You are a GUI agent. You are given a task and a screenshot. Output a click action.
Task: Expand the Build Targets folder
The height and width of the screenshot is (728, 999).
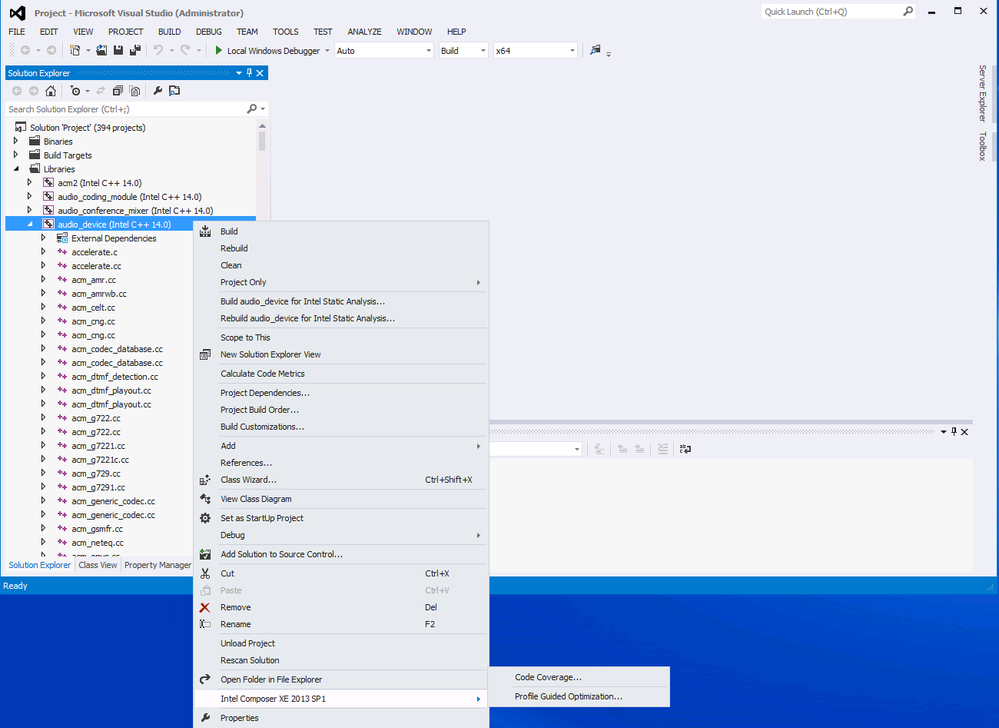[16, 155]
